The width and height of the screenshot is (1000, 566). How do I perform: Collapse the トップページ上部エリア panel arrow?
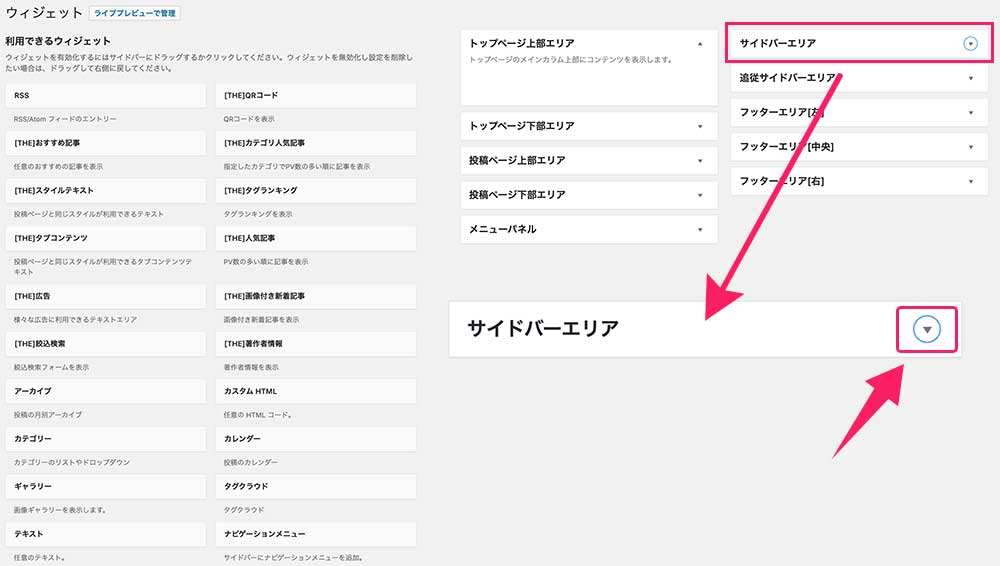tap(700, 44)
